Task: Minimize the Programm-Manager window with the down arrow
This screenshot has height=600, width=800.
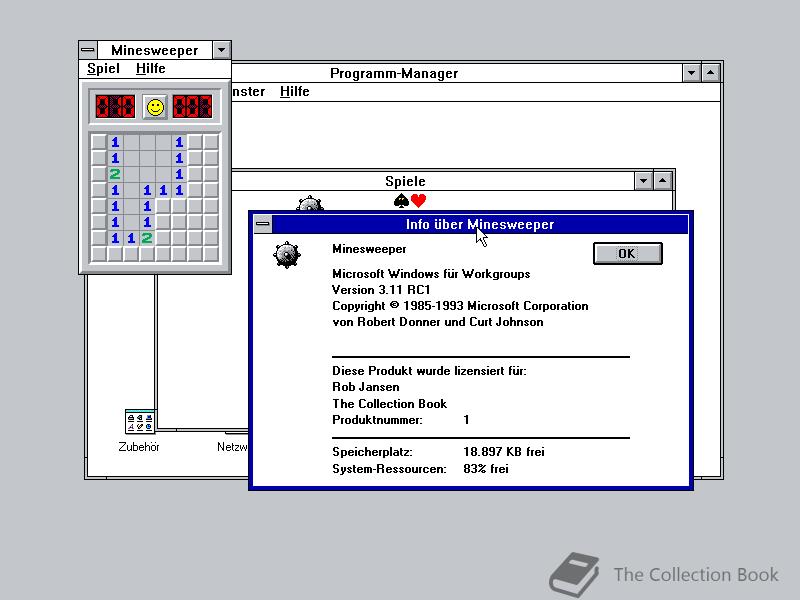Action: click(691, 73)
